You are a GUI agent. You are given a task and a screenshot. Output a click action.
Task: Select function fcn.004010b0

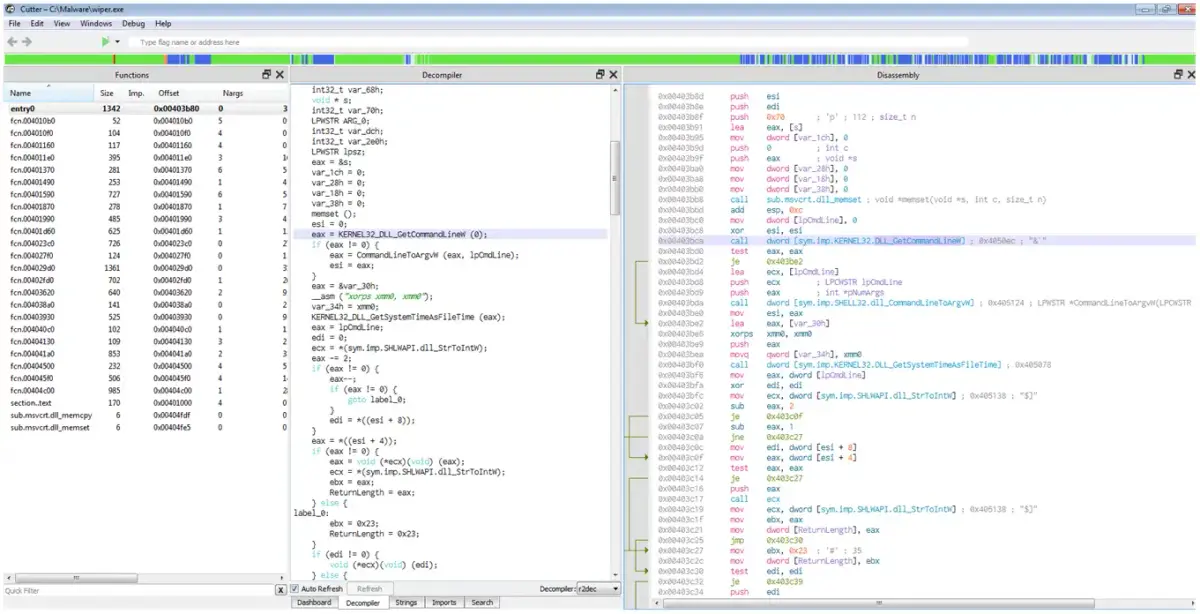tap(146, 120)
